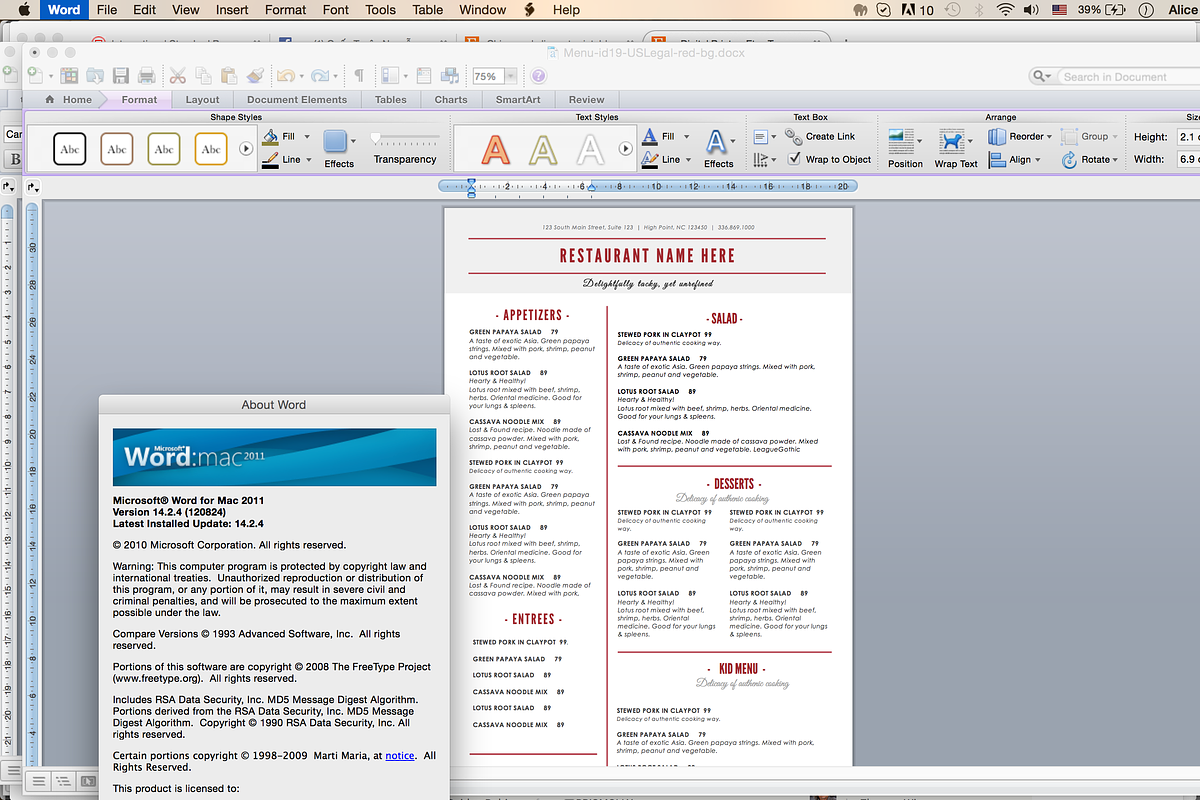Adjust the Transparency slider
Screen dimensions: 1200x800
[405, 137]
